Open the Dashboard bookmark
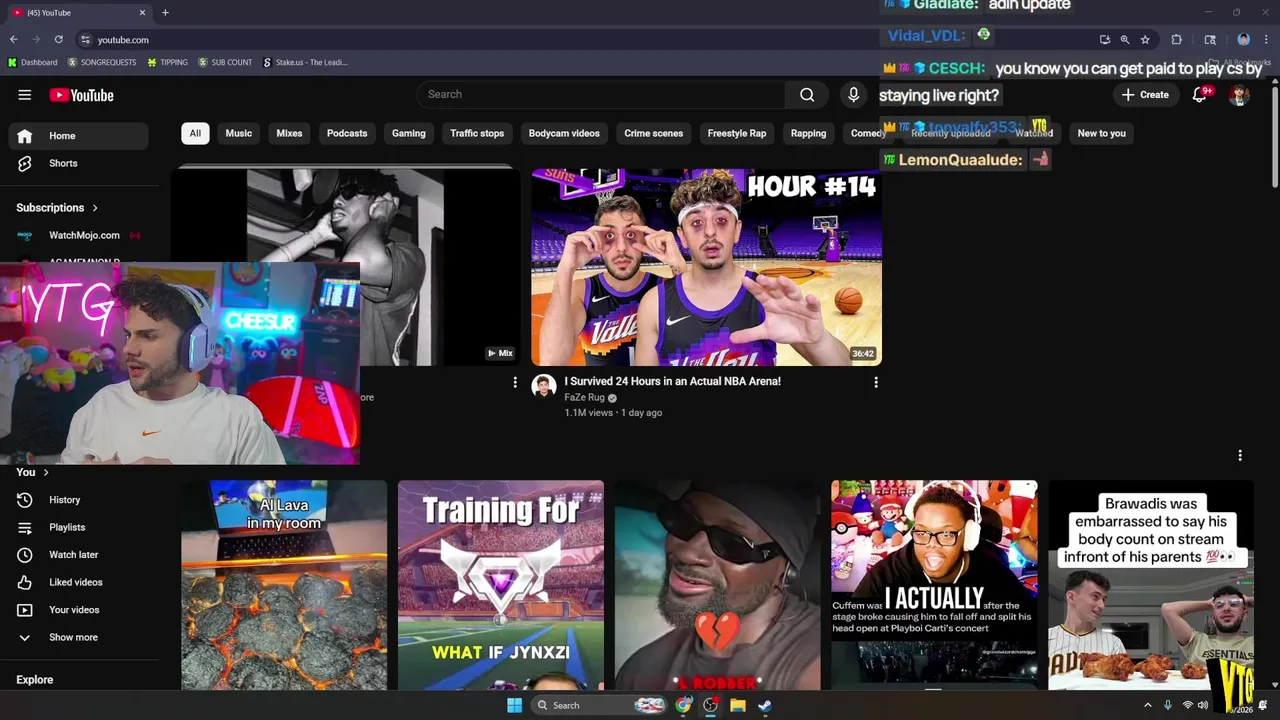This screenshot has height=720, width=1280. 32,62
